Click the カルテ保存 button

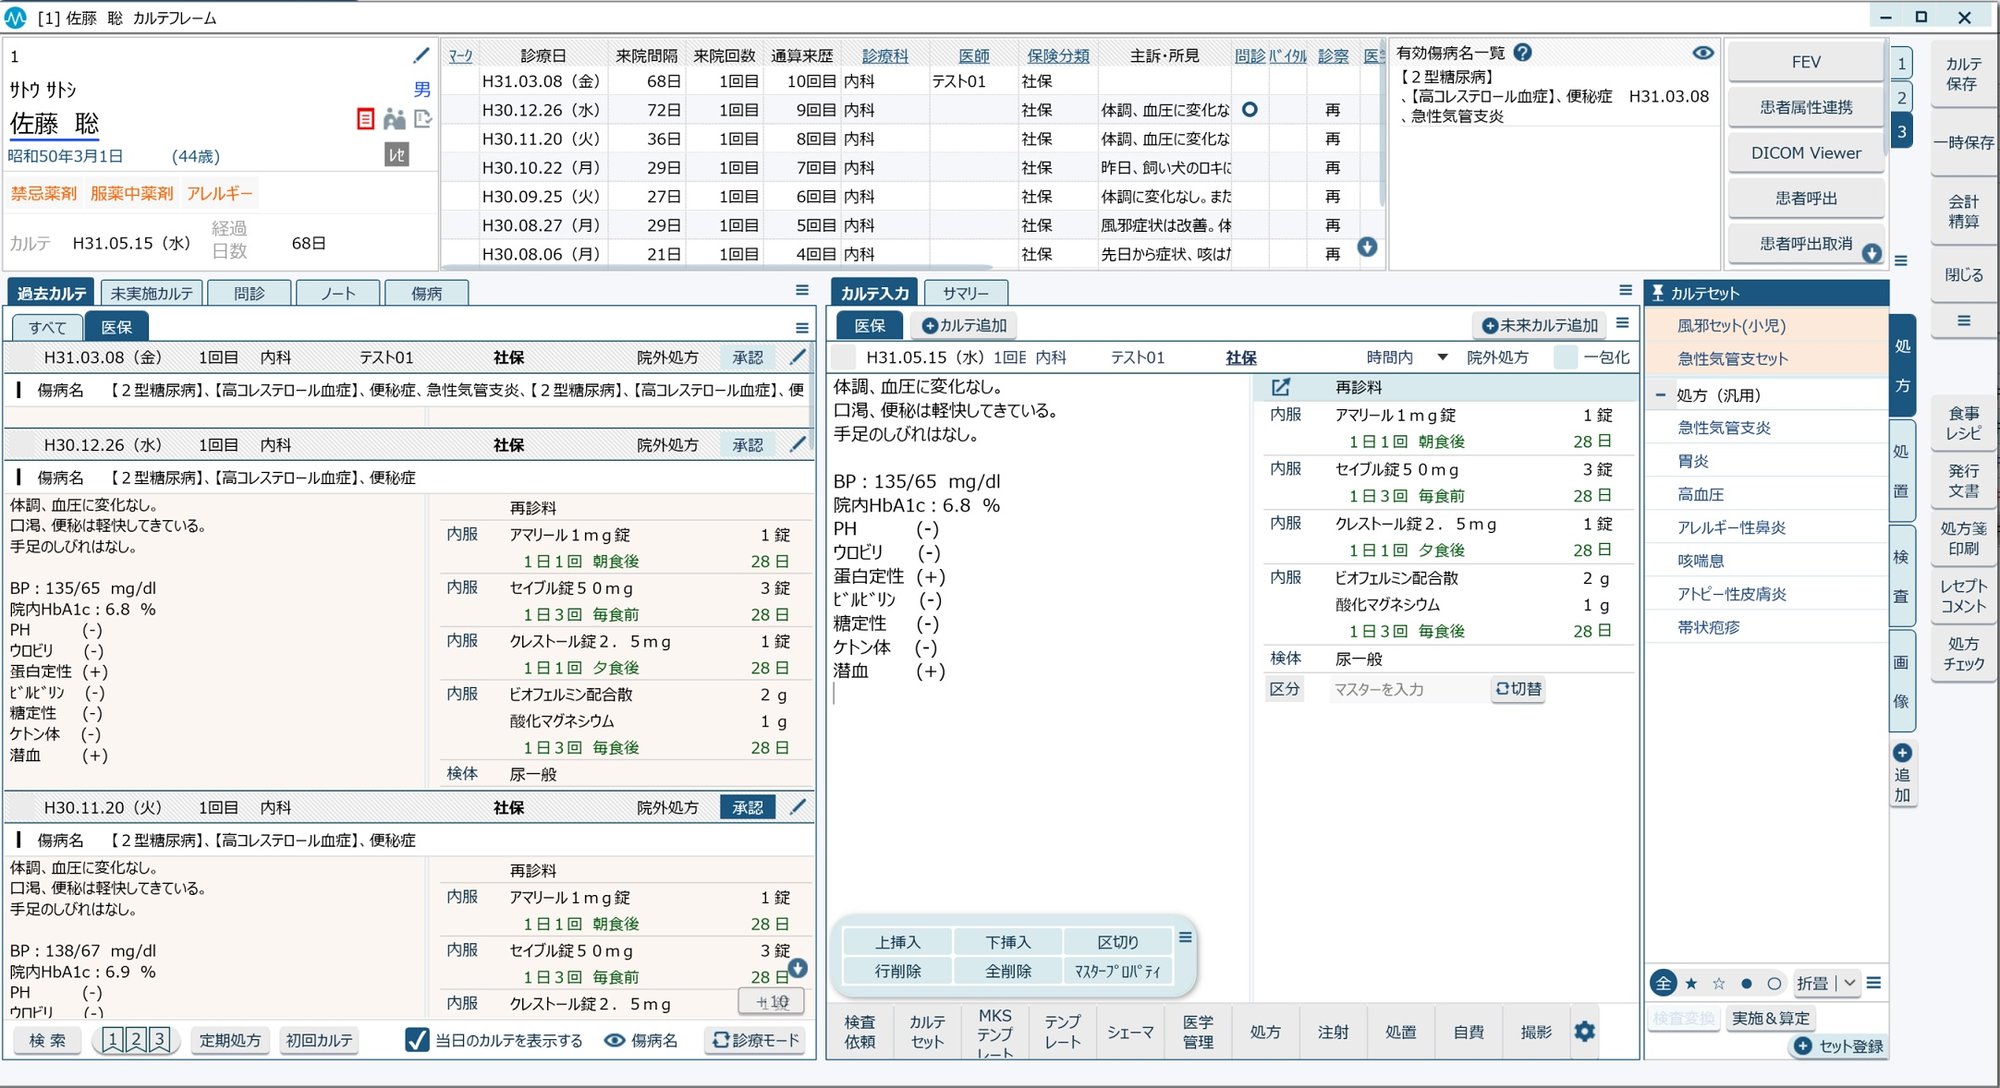click(x=1963, y=73)
